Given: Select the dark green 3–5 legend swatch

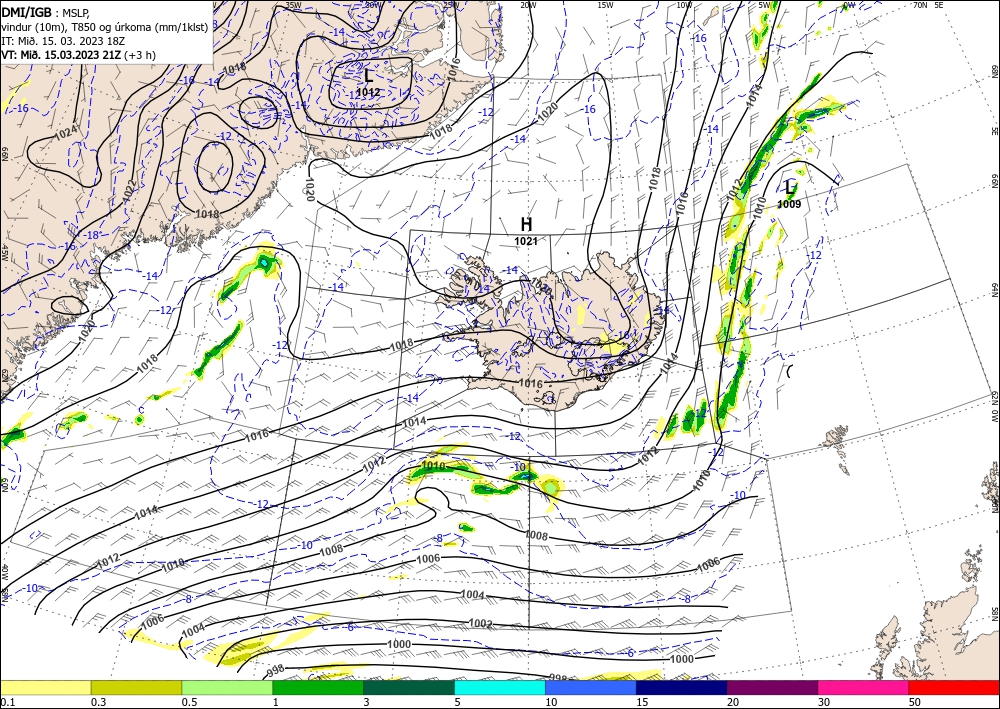Looking at the screenshot, I should coord(409,687).
